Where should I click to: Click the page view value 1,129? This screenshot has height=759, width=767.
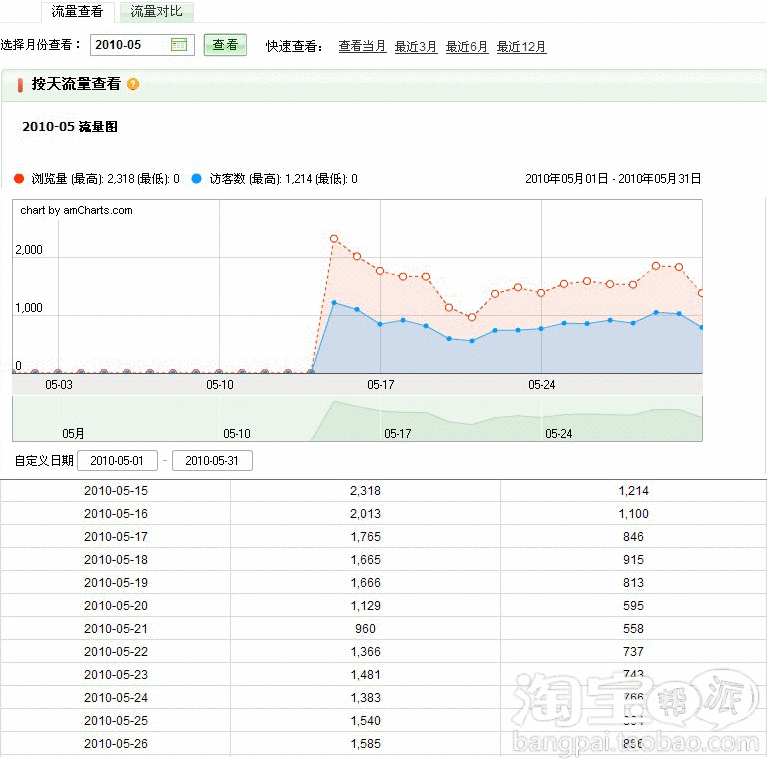pos(365,606)
